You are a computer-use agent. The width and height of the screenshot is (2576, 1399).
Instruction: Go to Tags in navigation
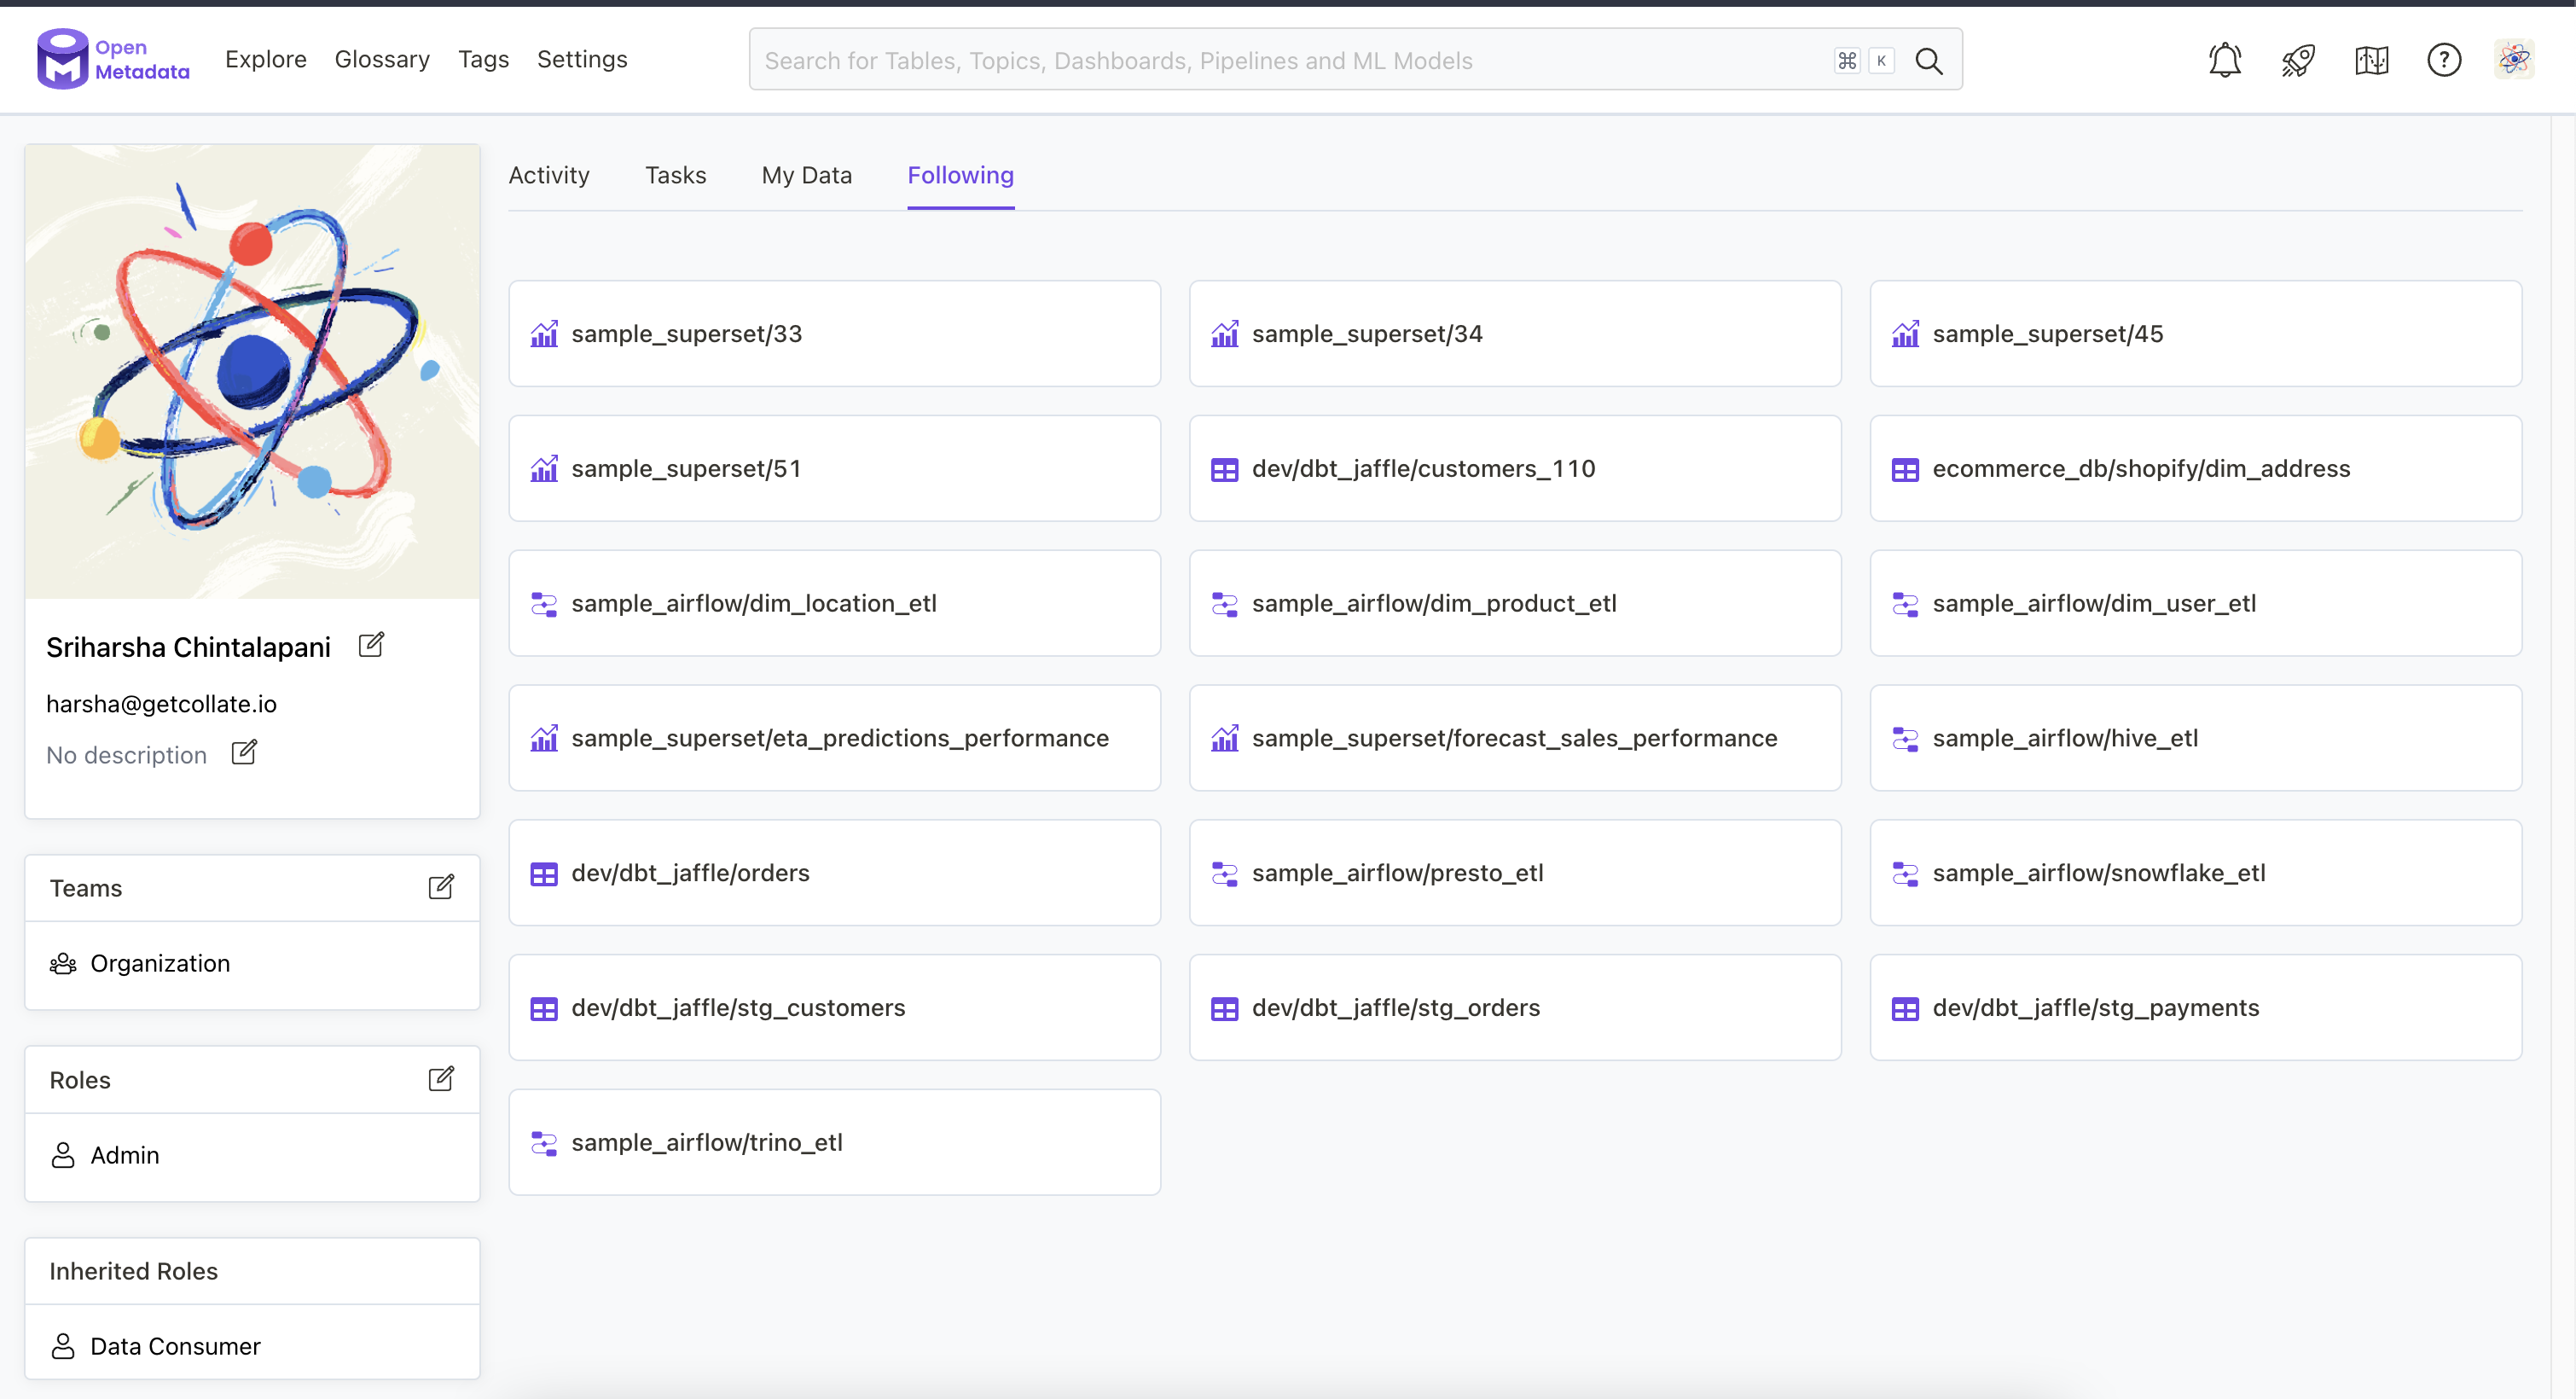click(x=483, y=59)
